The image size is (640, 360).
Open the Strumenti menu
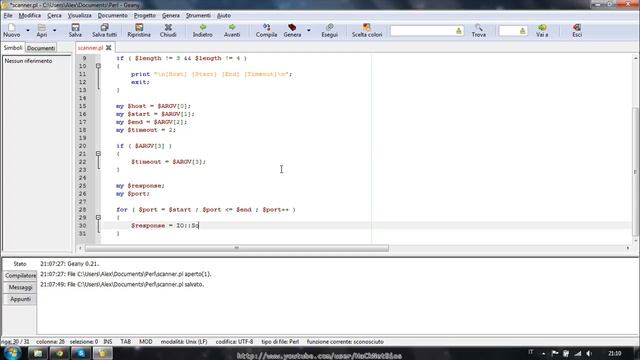coord(198,16)
